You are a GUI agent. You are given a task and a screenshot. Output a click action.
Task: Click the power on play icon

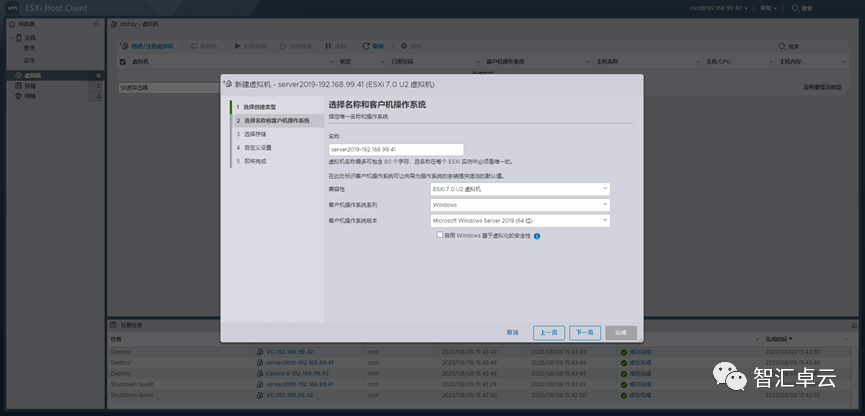pyautogui.click(x=237, y=46)
